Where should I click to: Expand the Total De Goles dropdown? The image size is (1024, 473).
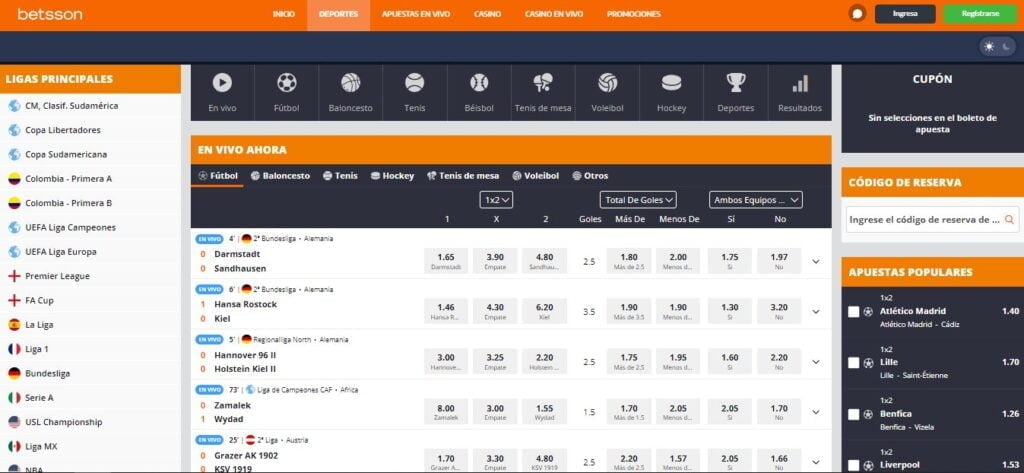point(638,200)
